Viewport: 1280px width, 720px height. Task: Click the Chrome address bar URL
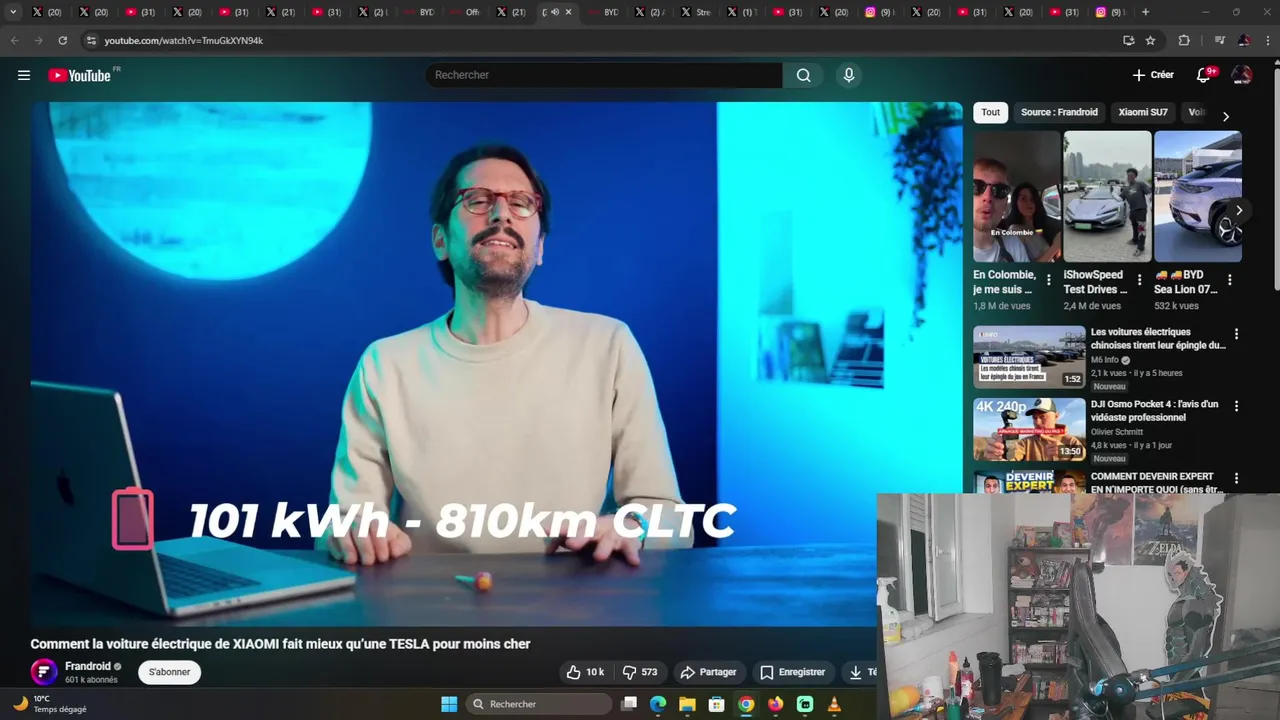[x=183, y=40]
